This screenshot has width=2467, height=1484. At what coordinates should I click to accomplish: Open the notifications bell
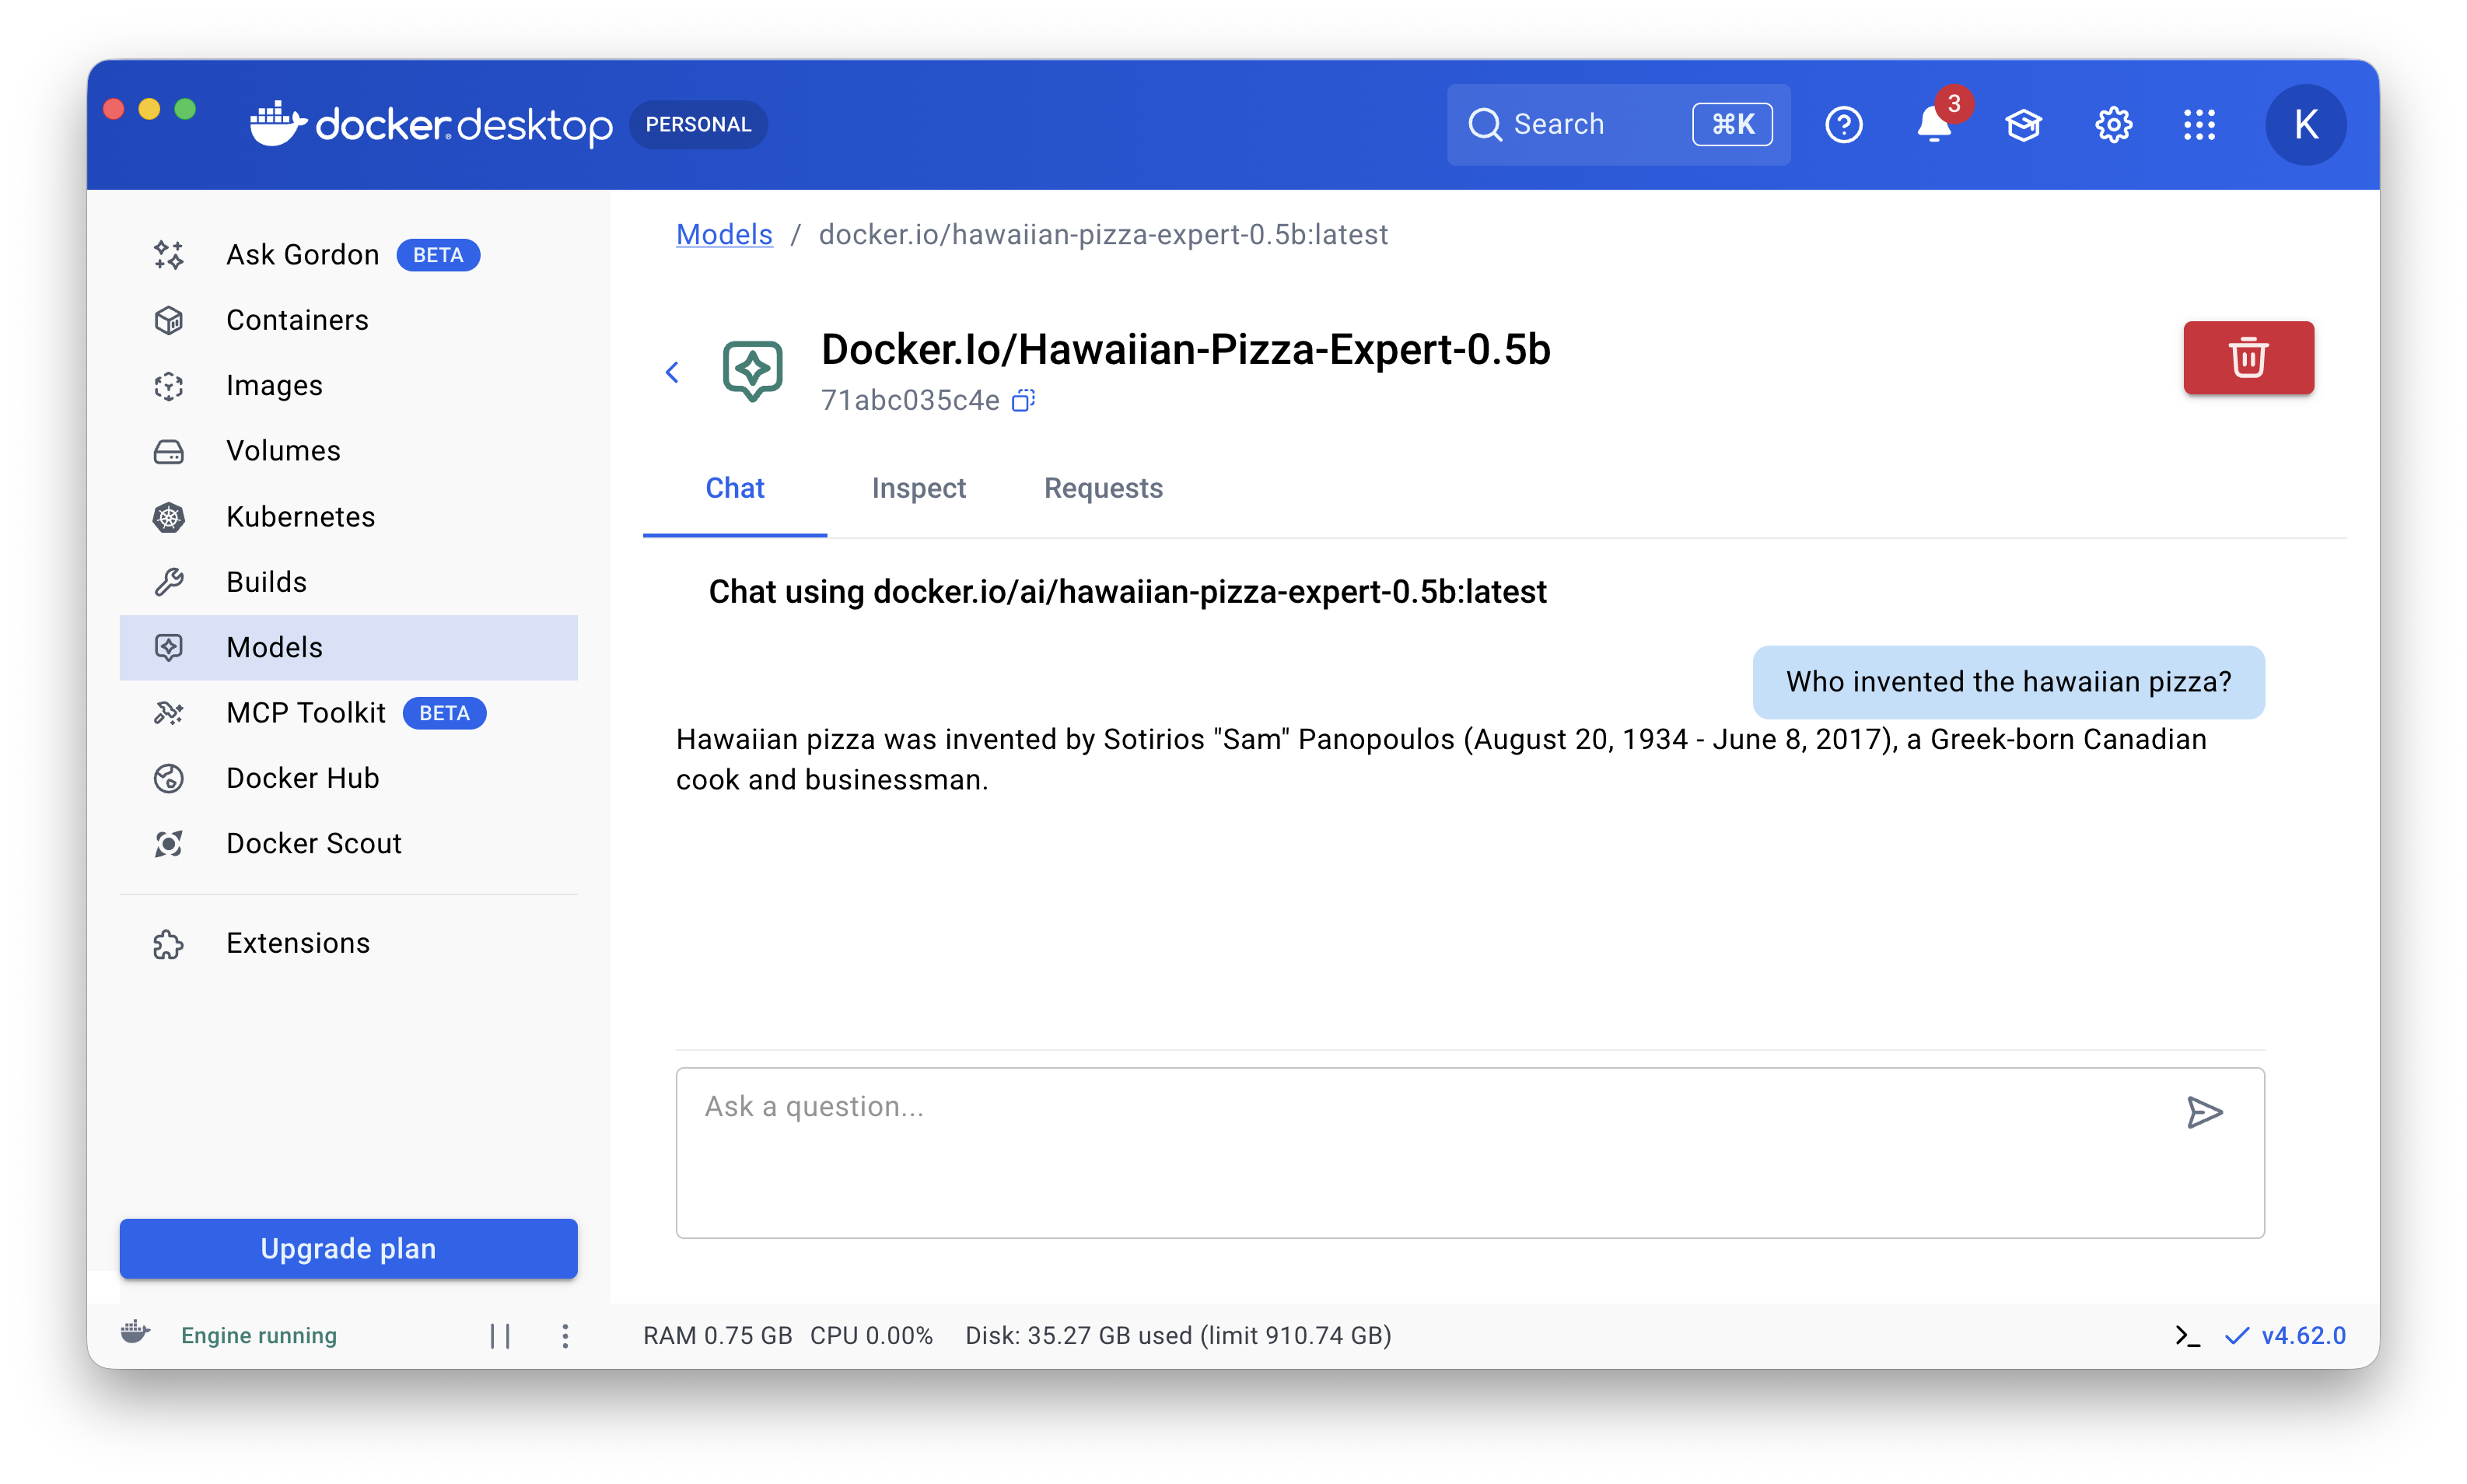tap(1933, 125)
